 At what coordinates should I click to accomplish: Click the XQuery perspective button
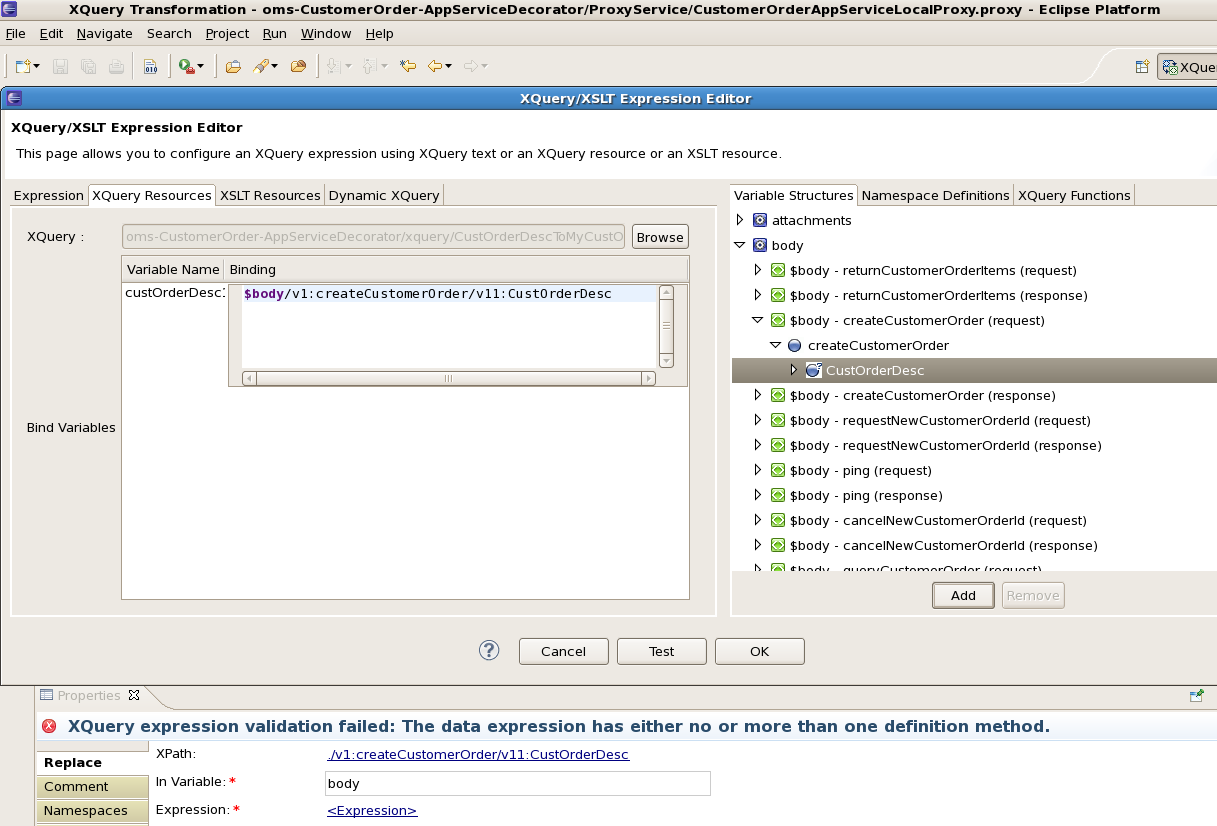1187,67
